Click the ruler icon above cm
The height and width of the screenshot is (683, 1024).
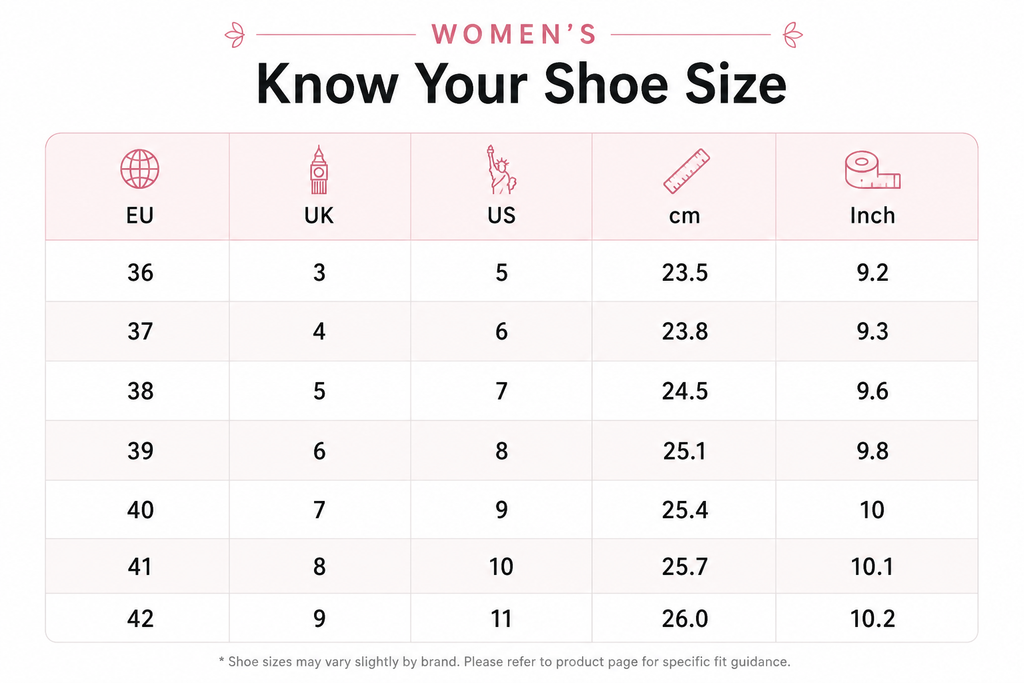click(686, 171)
